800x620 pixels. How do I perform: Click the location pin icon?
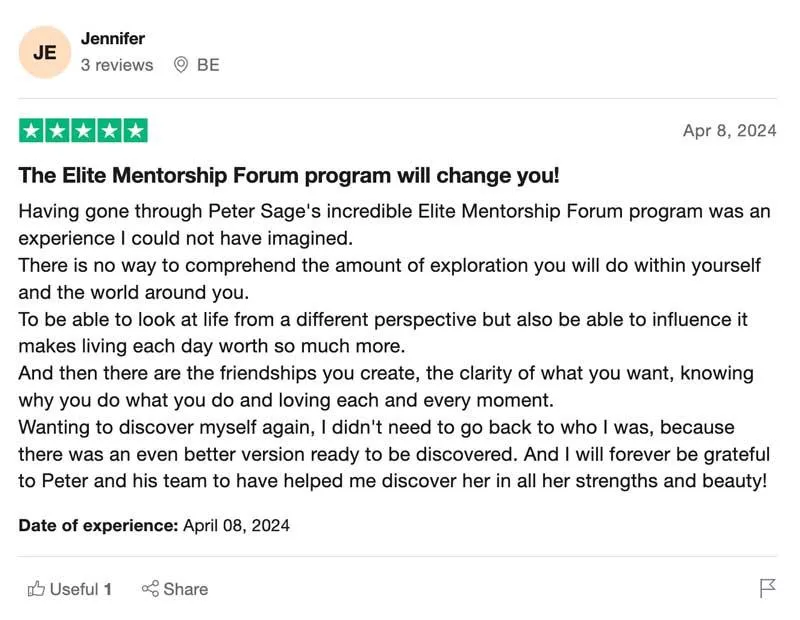[181, 65]
